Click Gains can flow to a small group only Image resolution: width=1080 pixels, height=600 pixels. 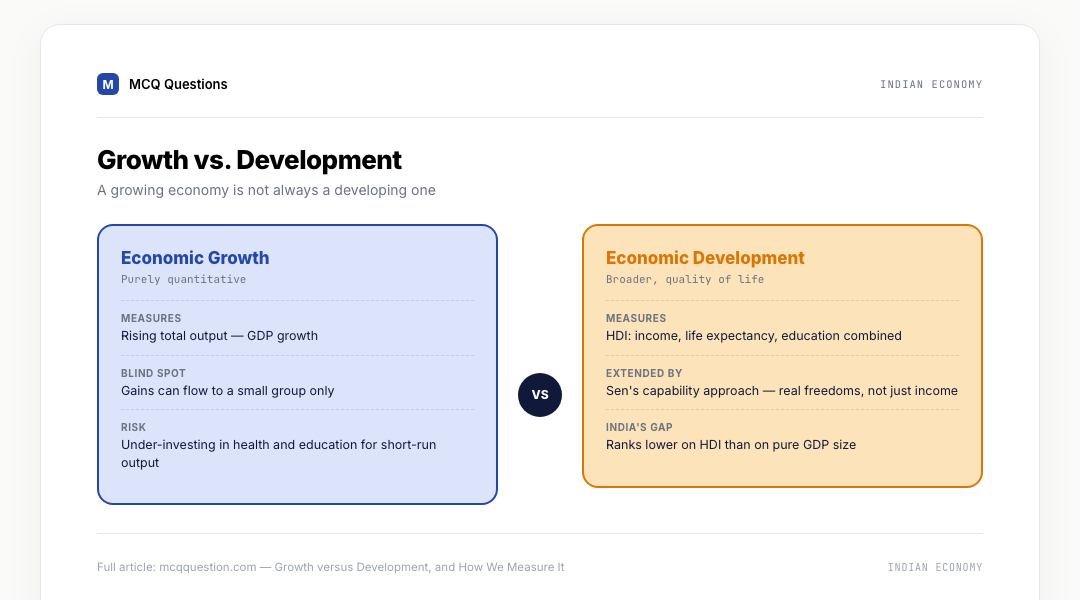(x=227, y=391)
